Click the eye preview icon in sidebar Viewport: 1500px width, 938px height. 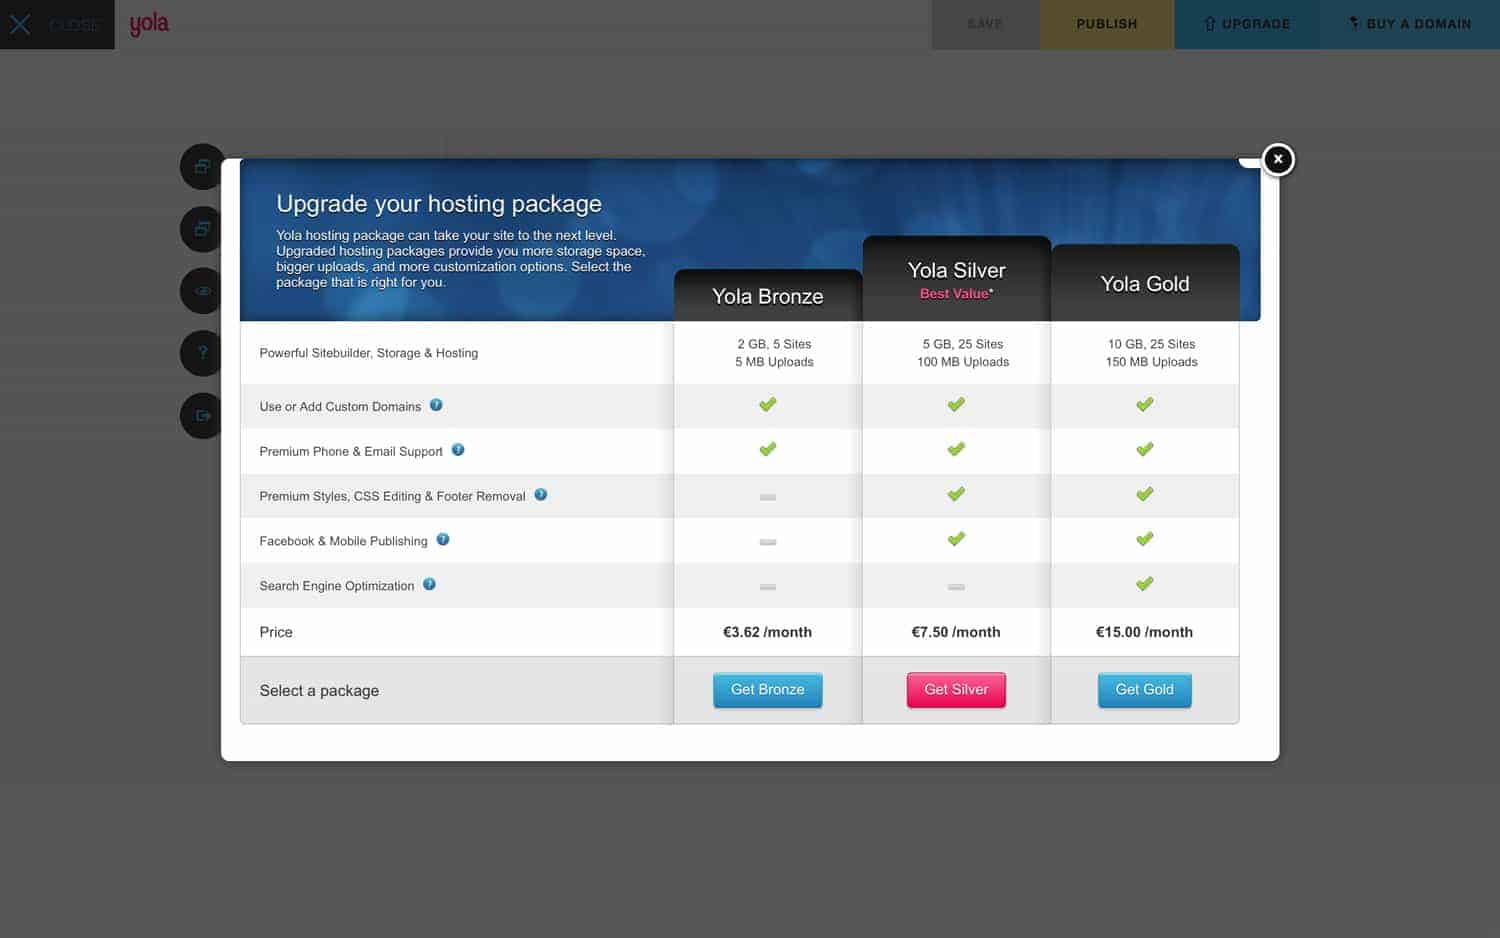click(202, 291)
